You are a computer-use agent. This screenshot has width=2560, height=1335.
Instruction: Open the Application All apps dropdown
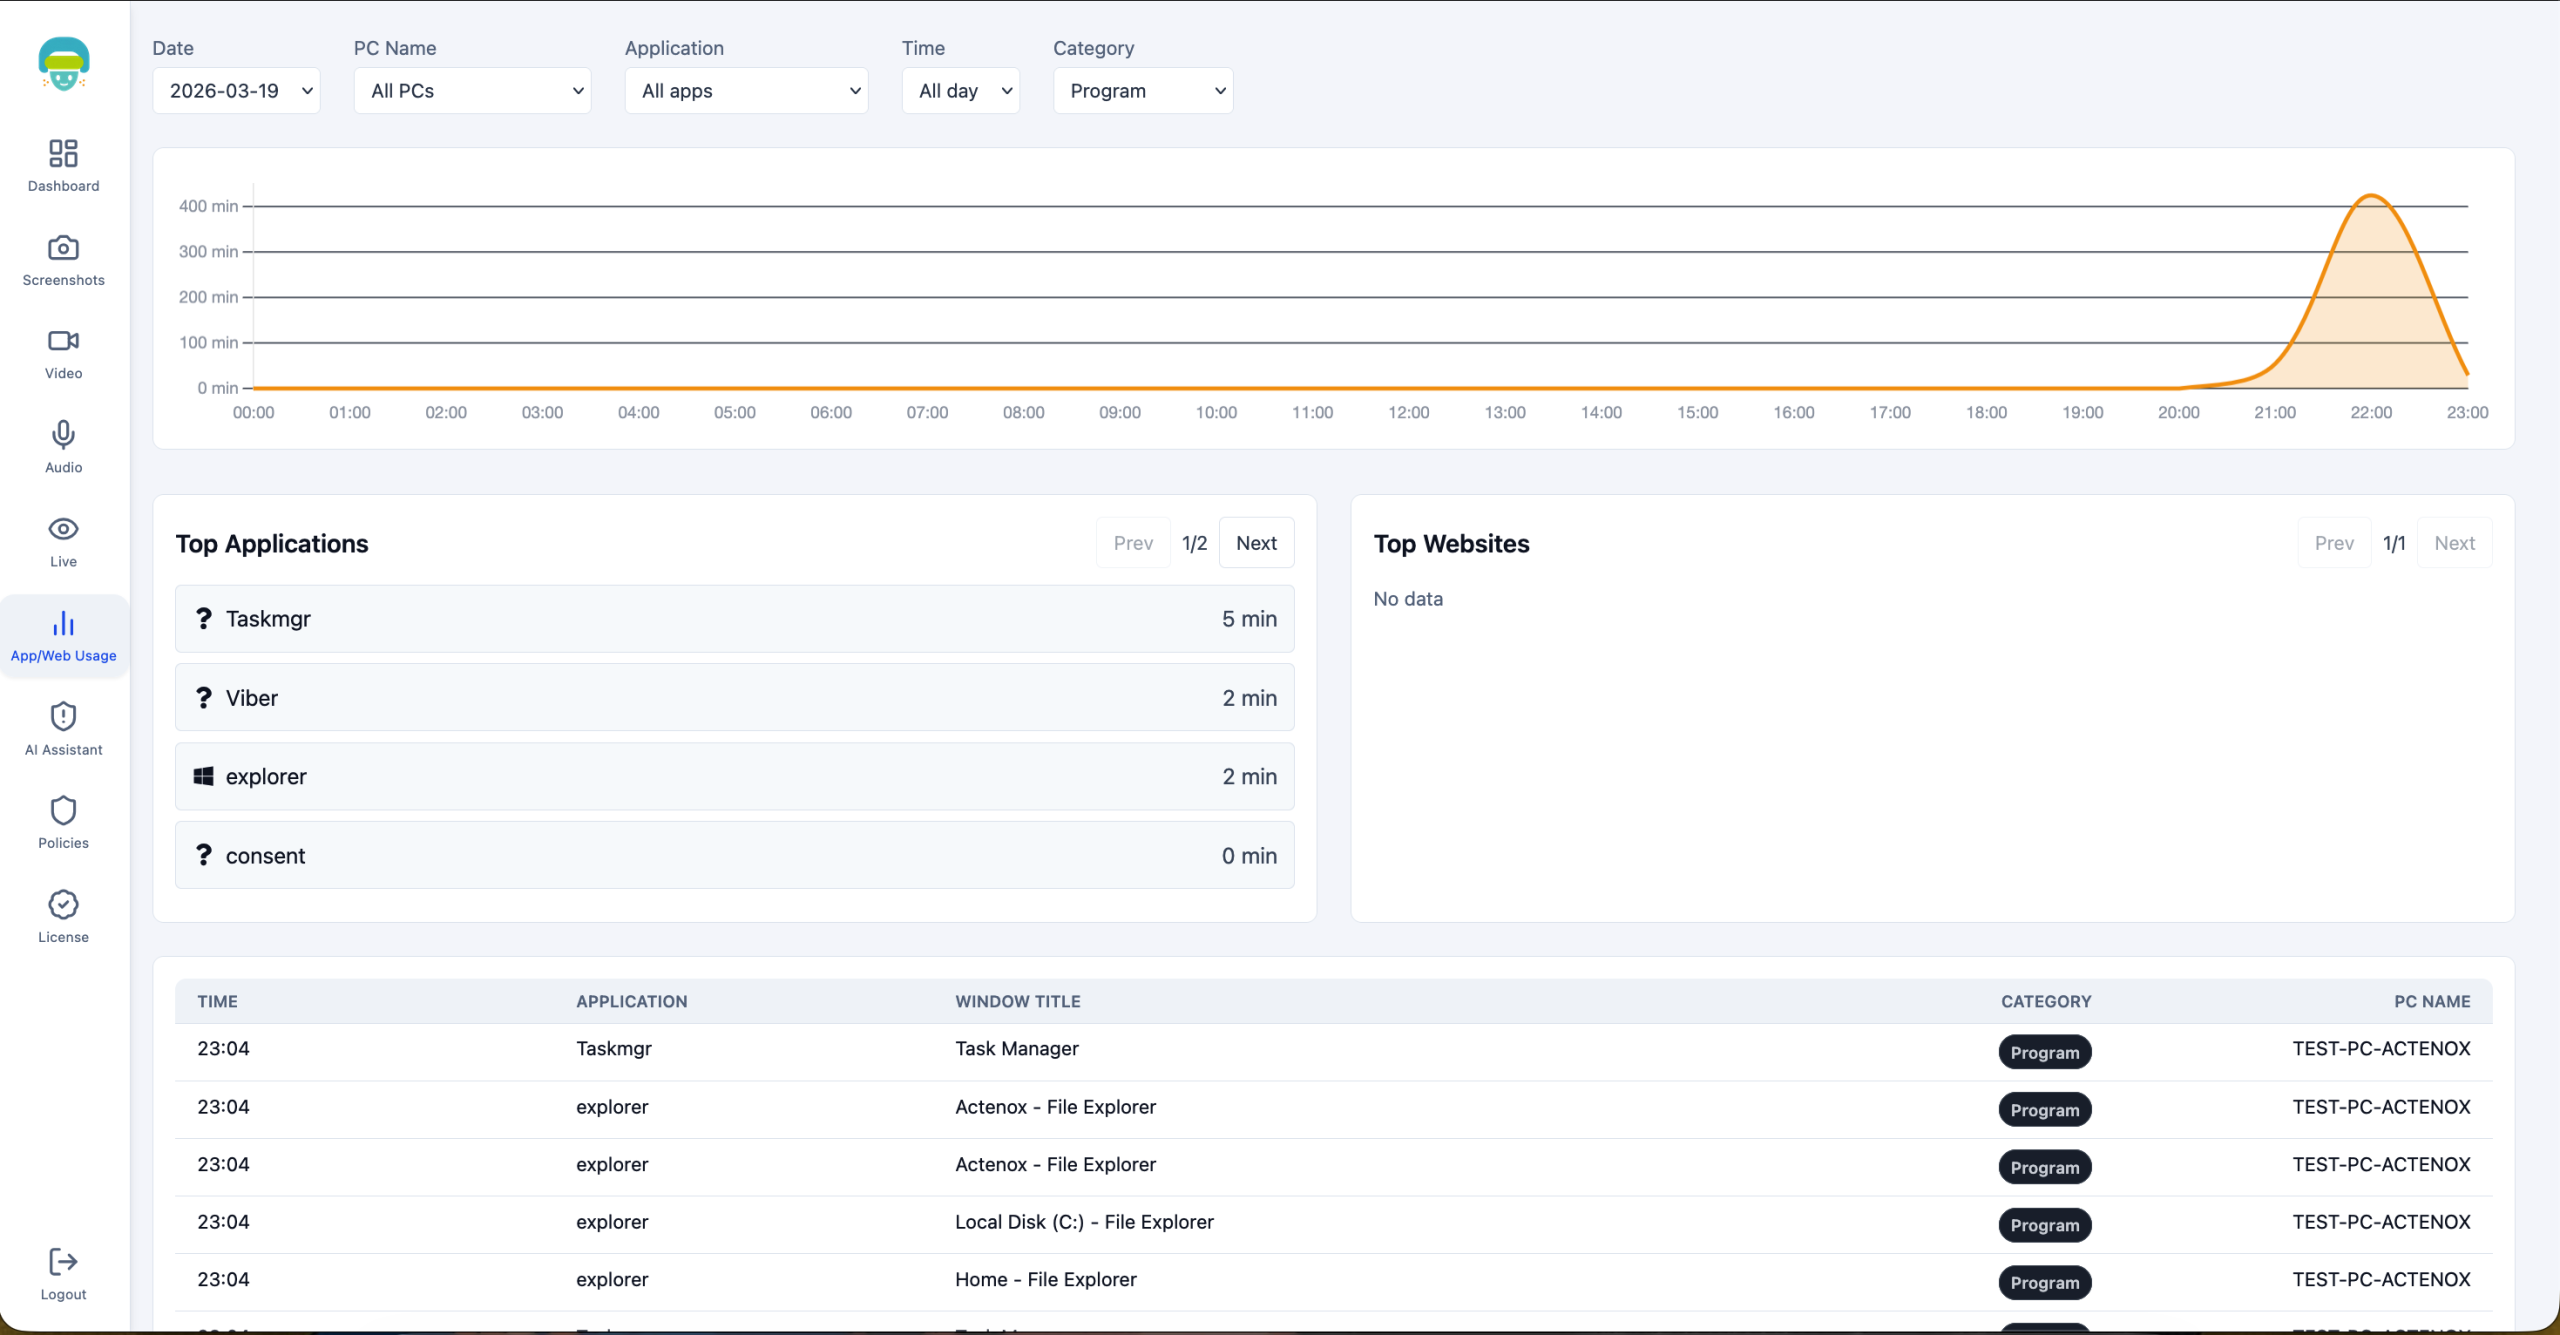(746, 91)
